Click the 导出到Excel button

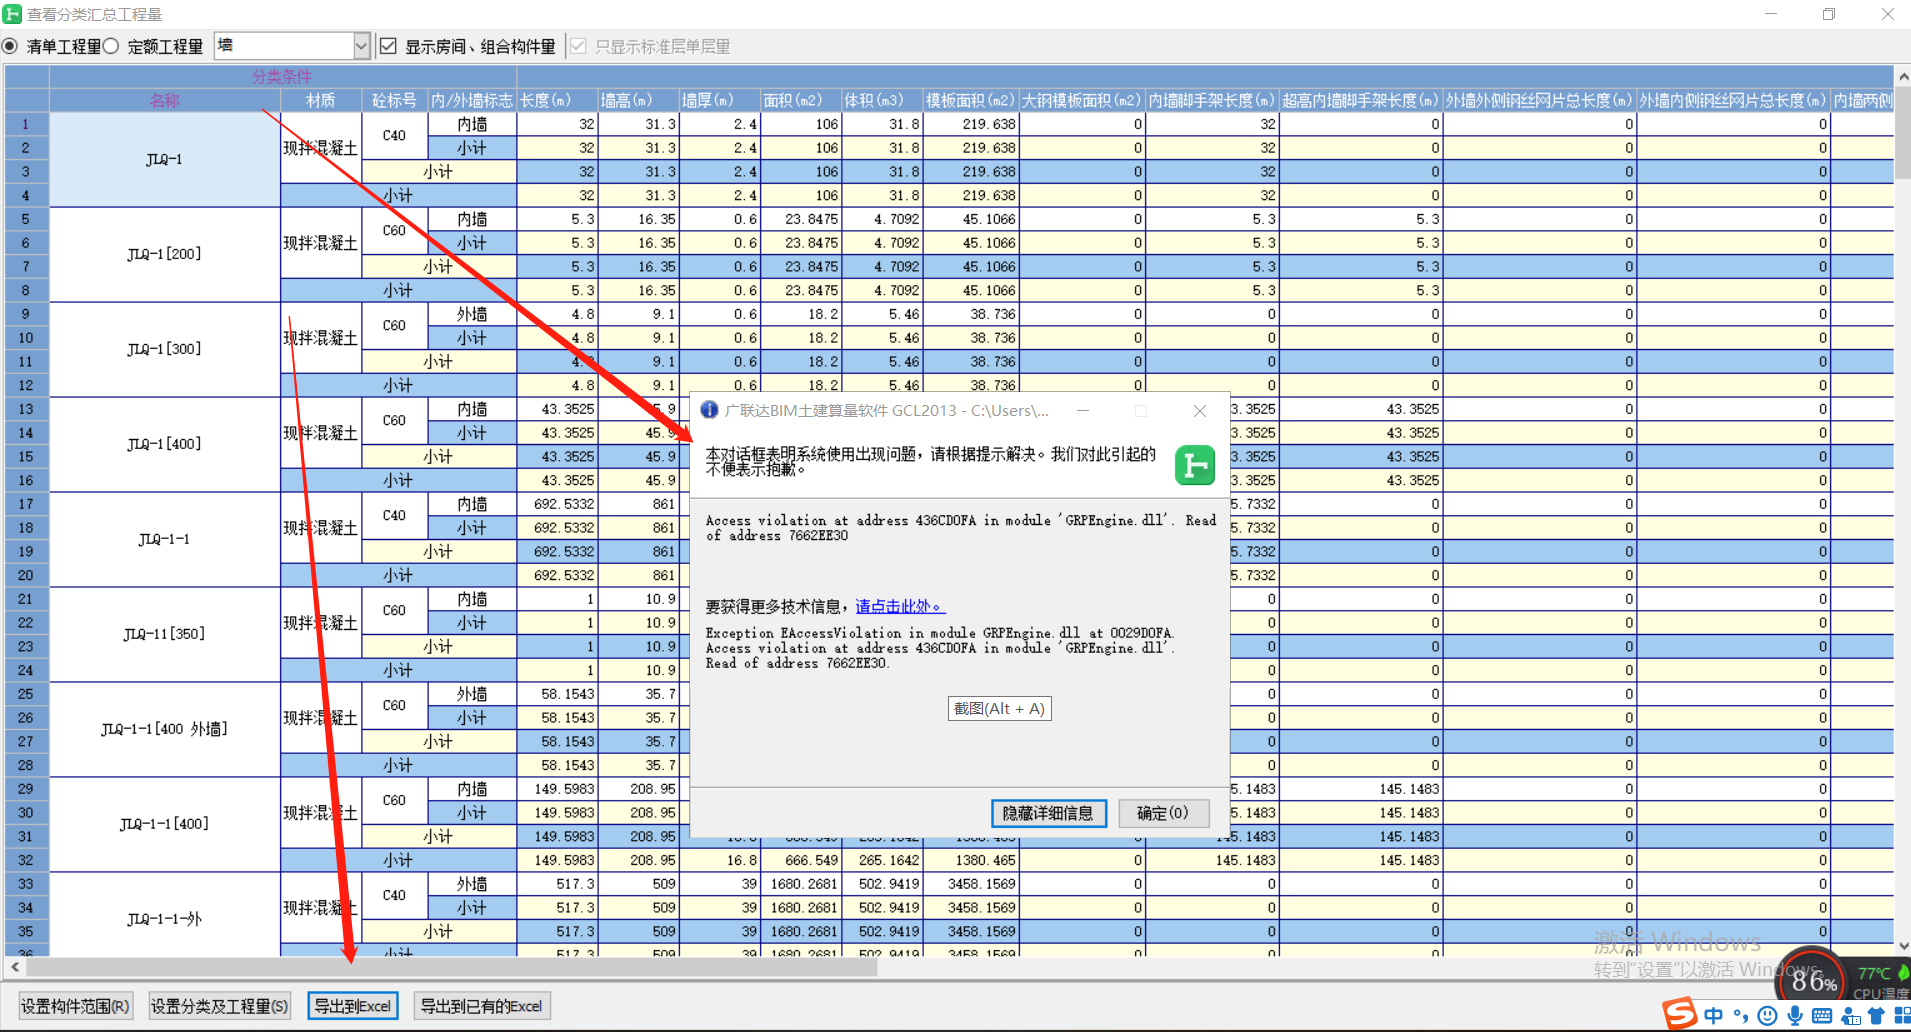353,1006
